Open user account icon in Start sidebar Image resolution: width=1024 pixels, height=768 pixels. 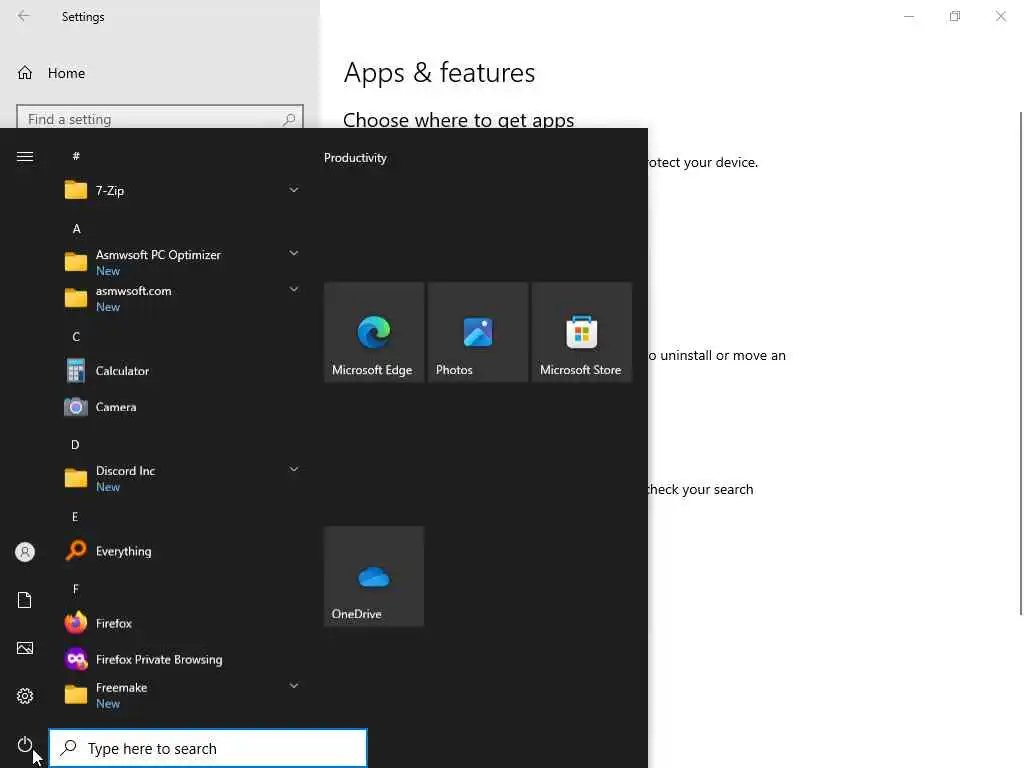click(25, 552)
